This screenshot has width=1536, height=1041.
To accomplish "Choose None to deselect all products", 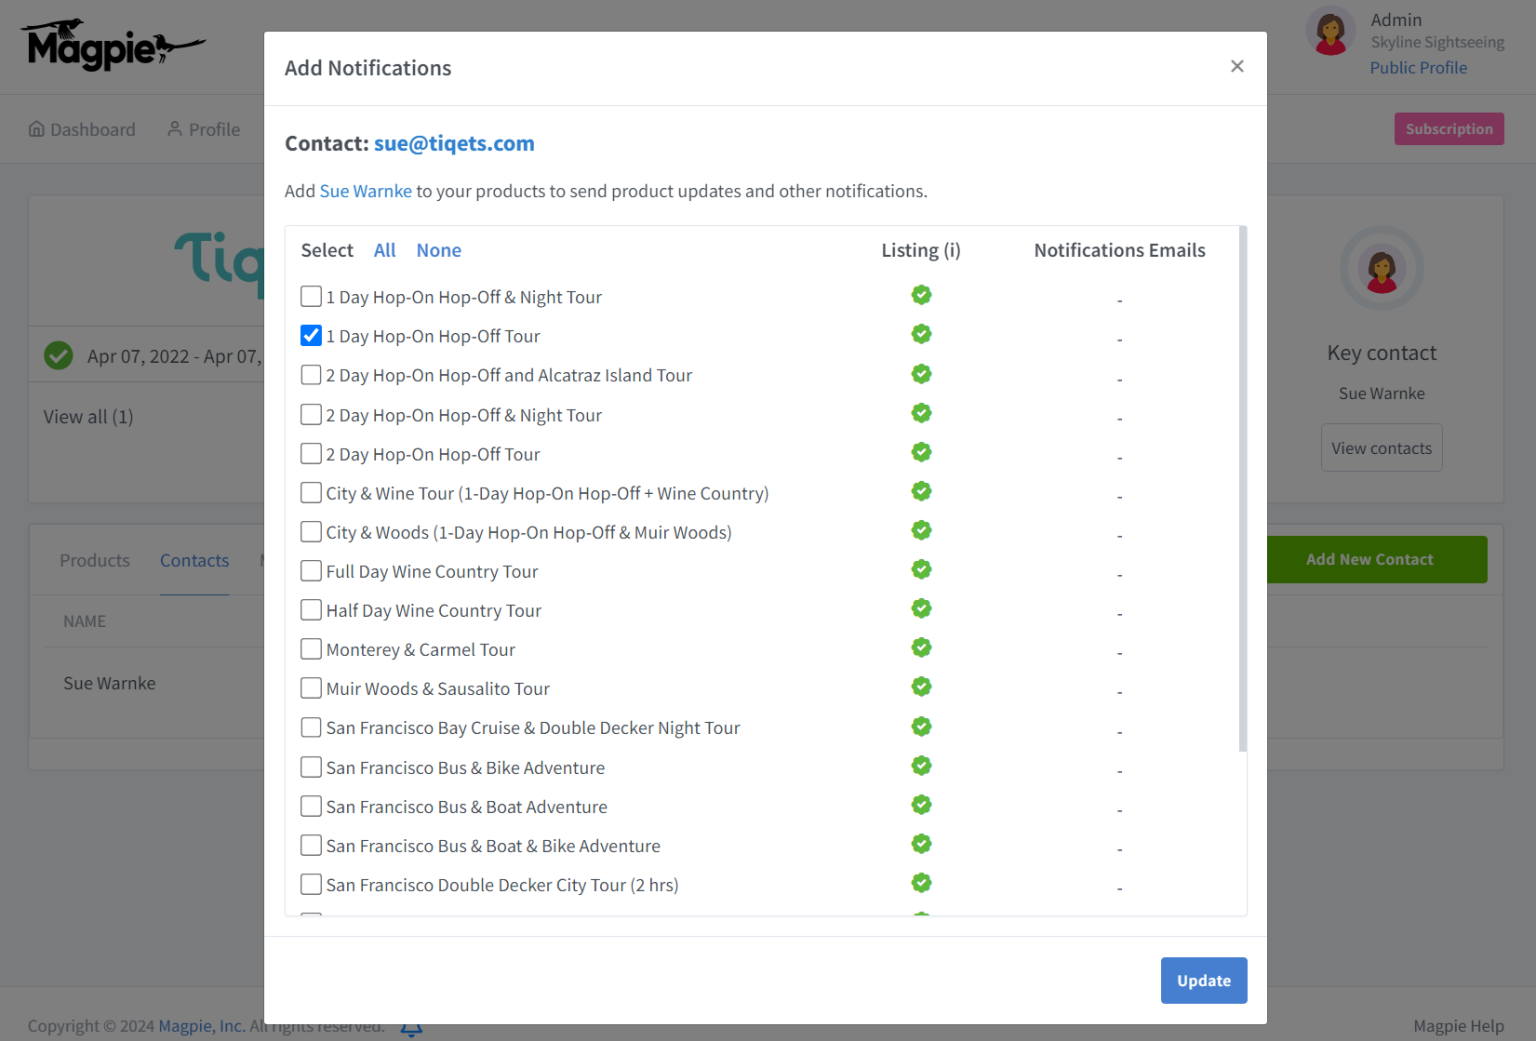I will [x=438, y=250].
